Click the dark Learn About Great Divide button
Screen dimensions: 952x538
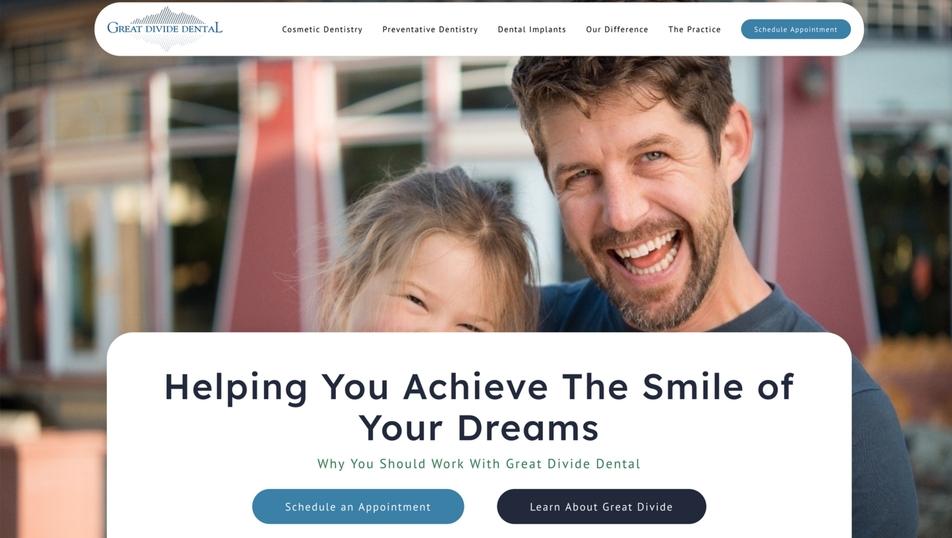tap(601, 506)
